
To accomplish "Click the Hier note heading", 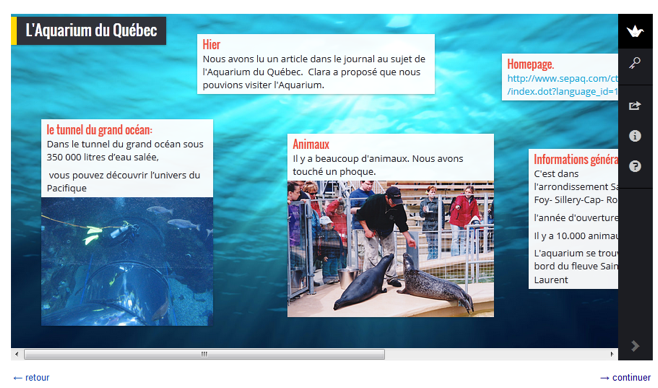I will click(211, 44).
